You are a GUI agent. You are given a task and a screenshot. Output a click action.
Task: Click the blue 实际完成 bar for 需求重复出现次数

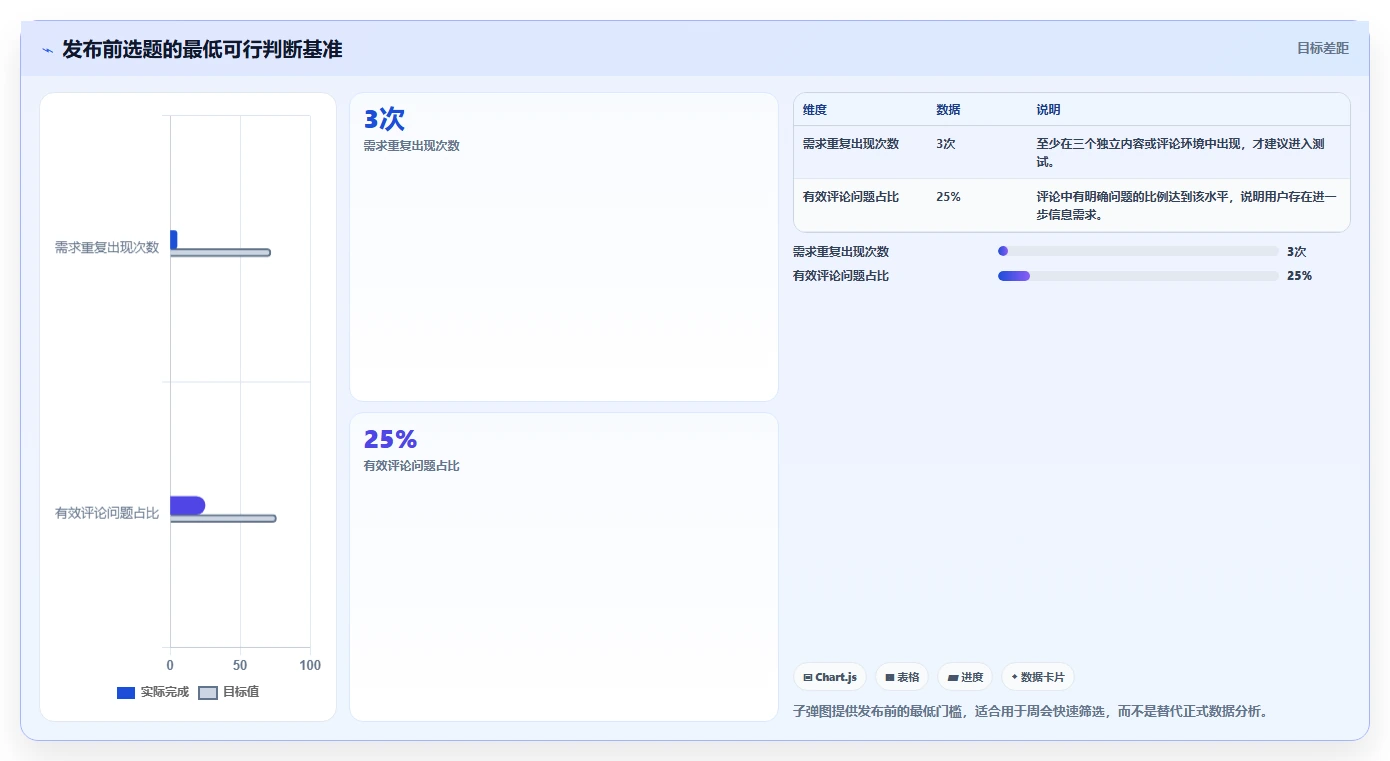click(173, 239)
